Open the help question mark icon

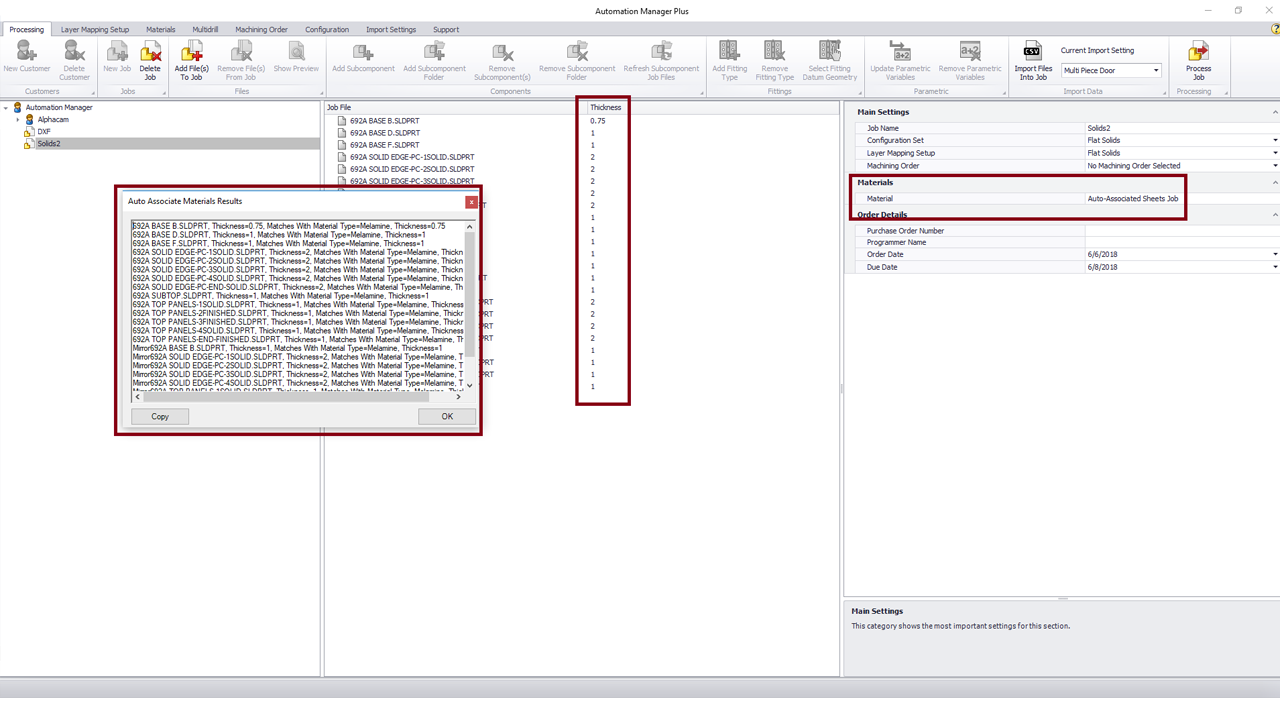[1274, 29]
